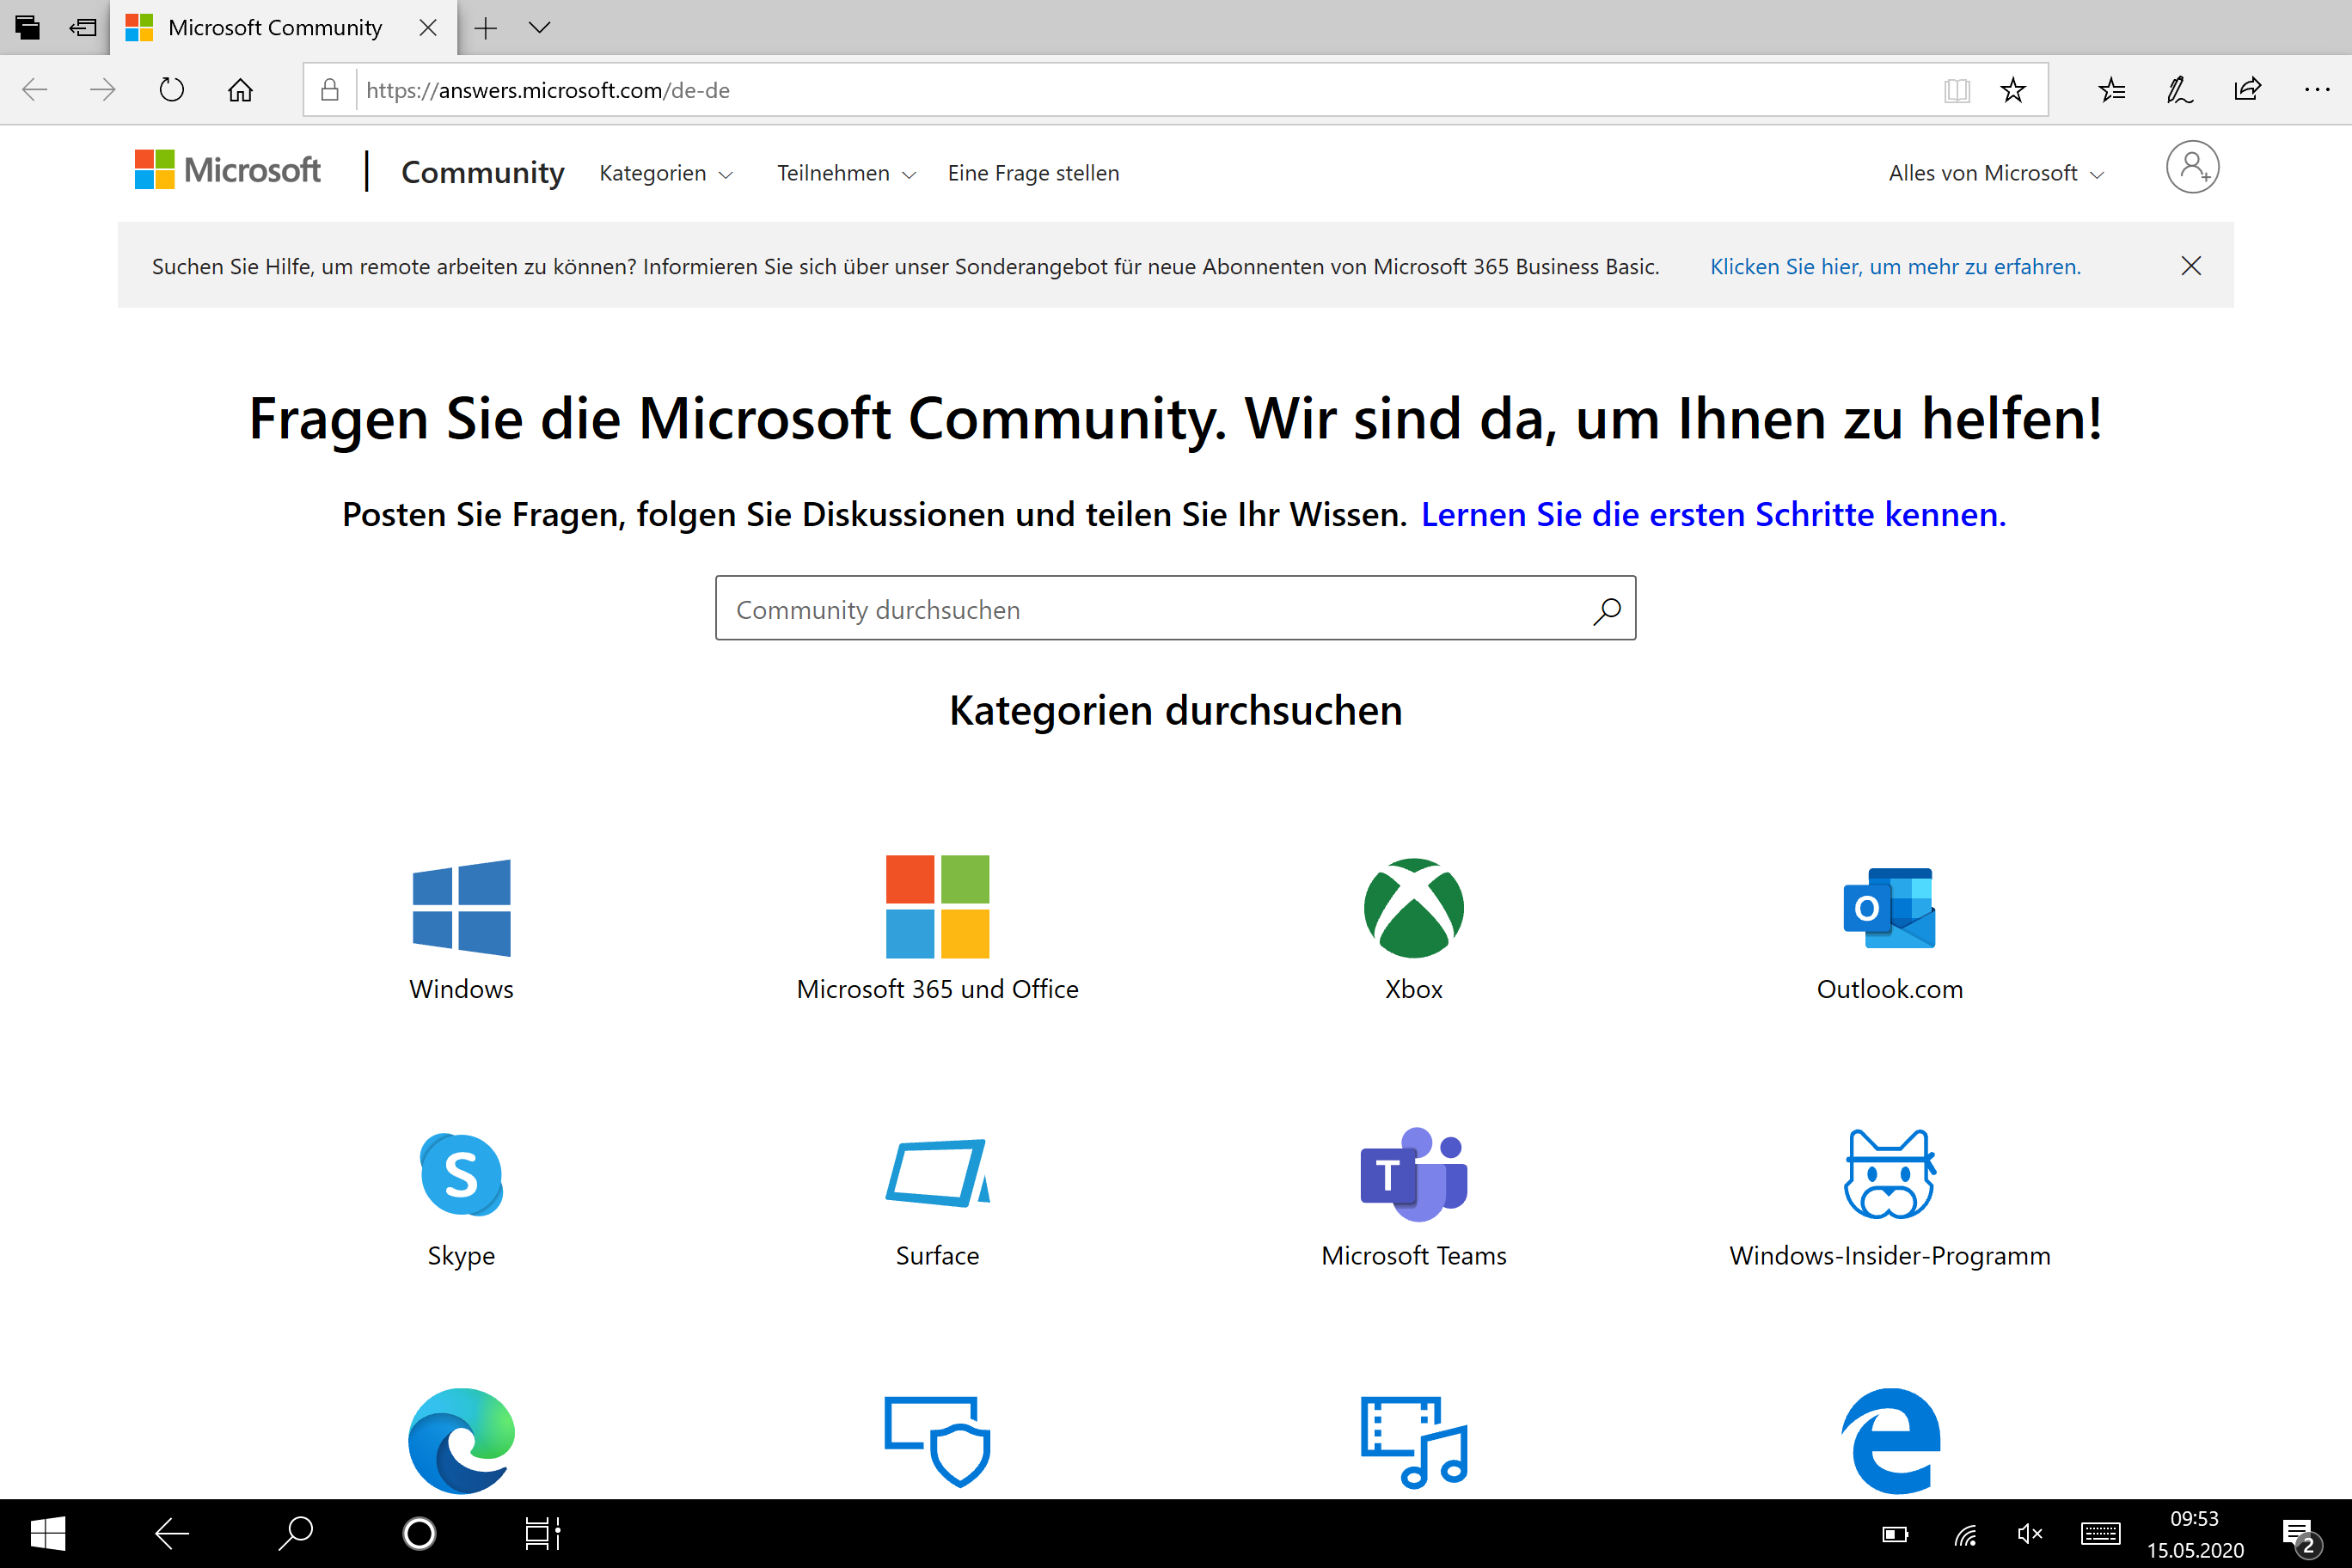Viewport: 2352px width, 1568px height.
Task: Click the Windows category label
Action: pyautogui.click(x=461, y=989)
